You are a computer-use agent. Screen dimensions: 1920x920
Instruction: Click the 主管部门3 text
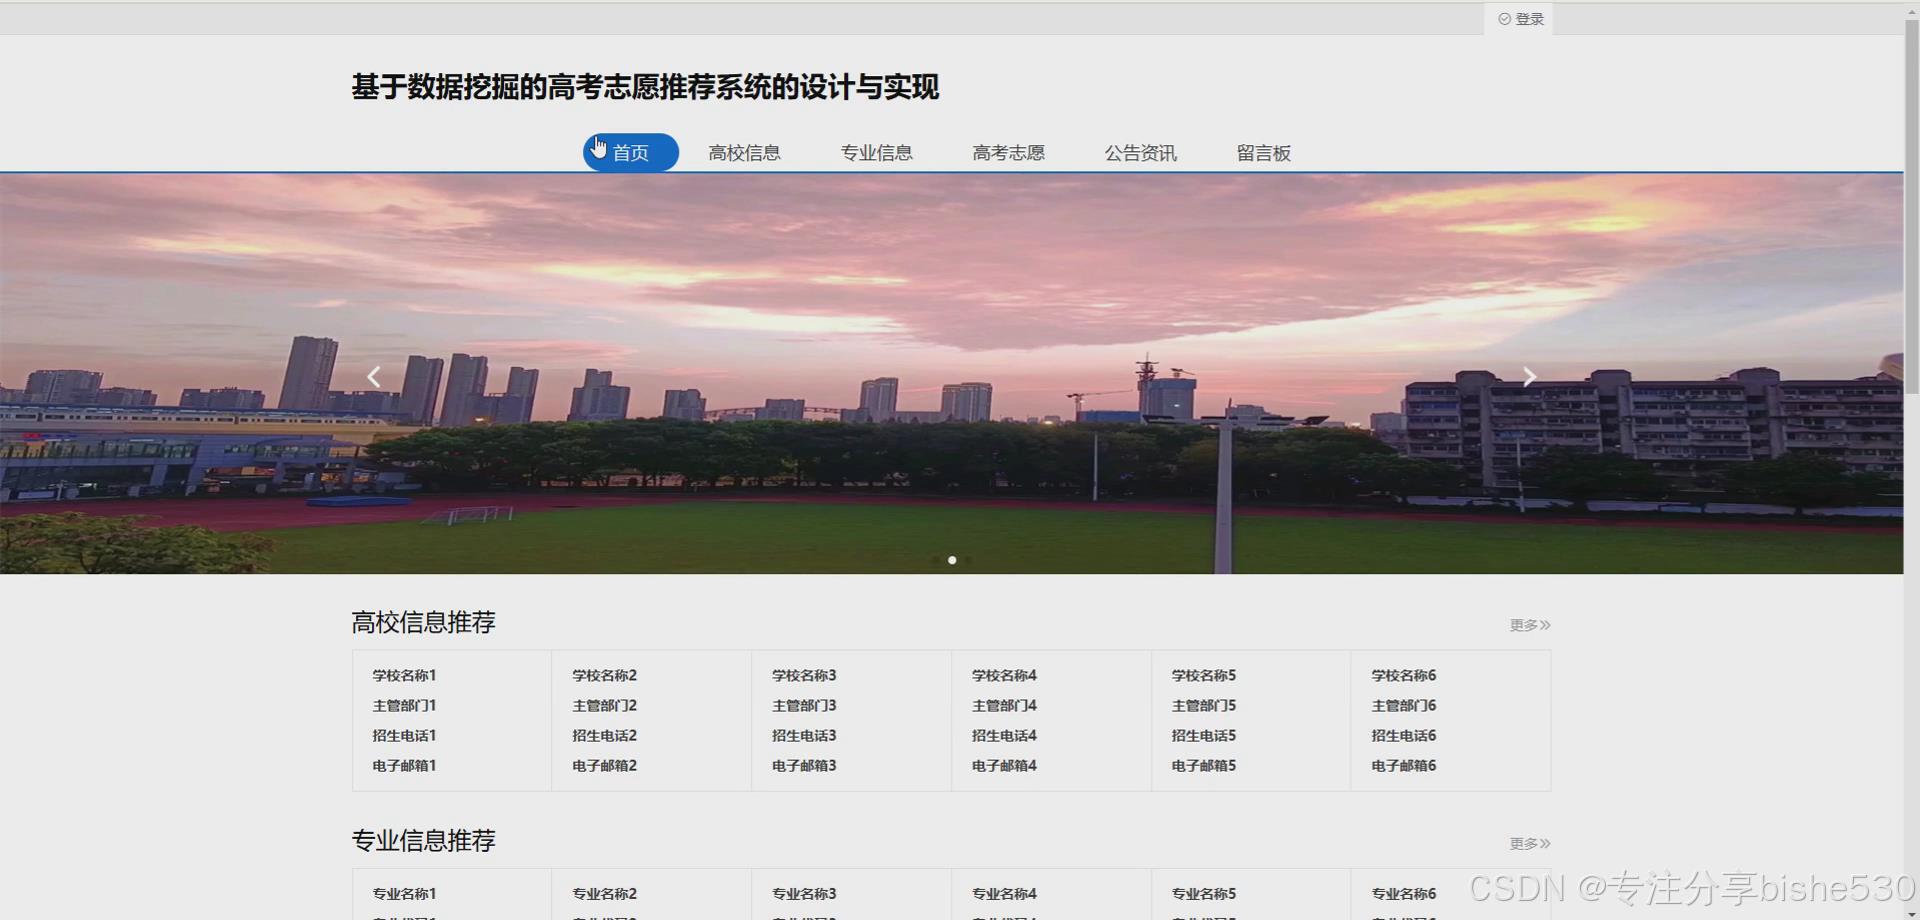804,706
